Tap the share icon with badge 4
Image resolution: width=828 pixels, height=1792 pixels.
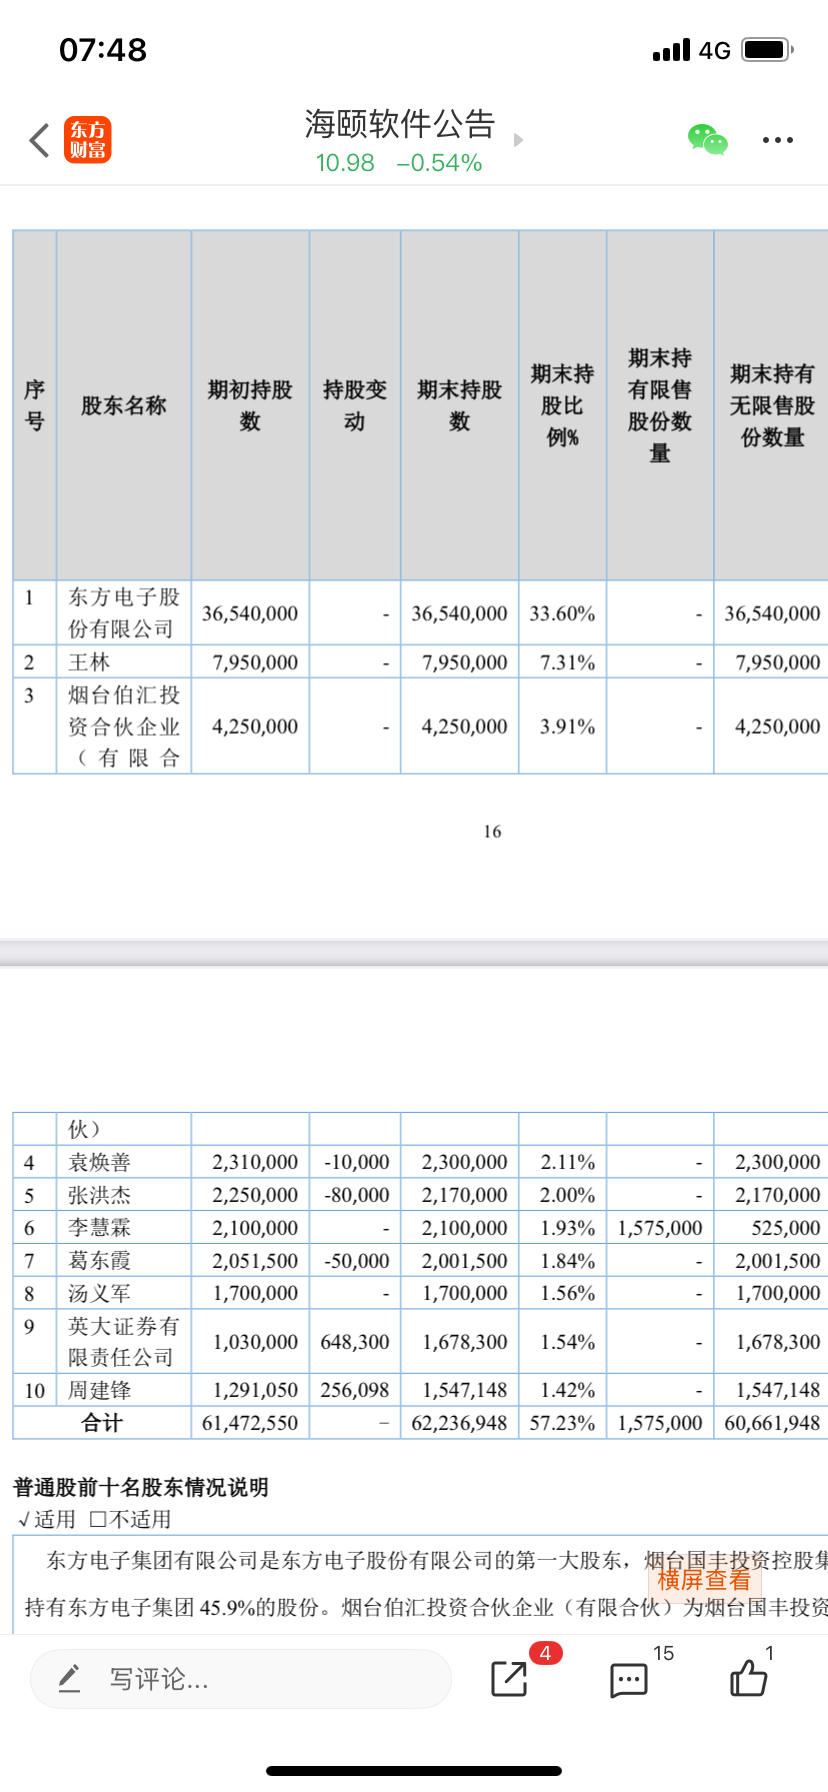click(509, 1679)
